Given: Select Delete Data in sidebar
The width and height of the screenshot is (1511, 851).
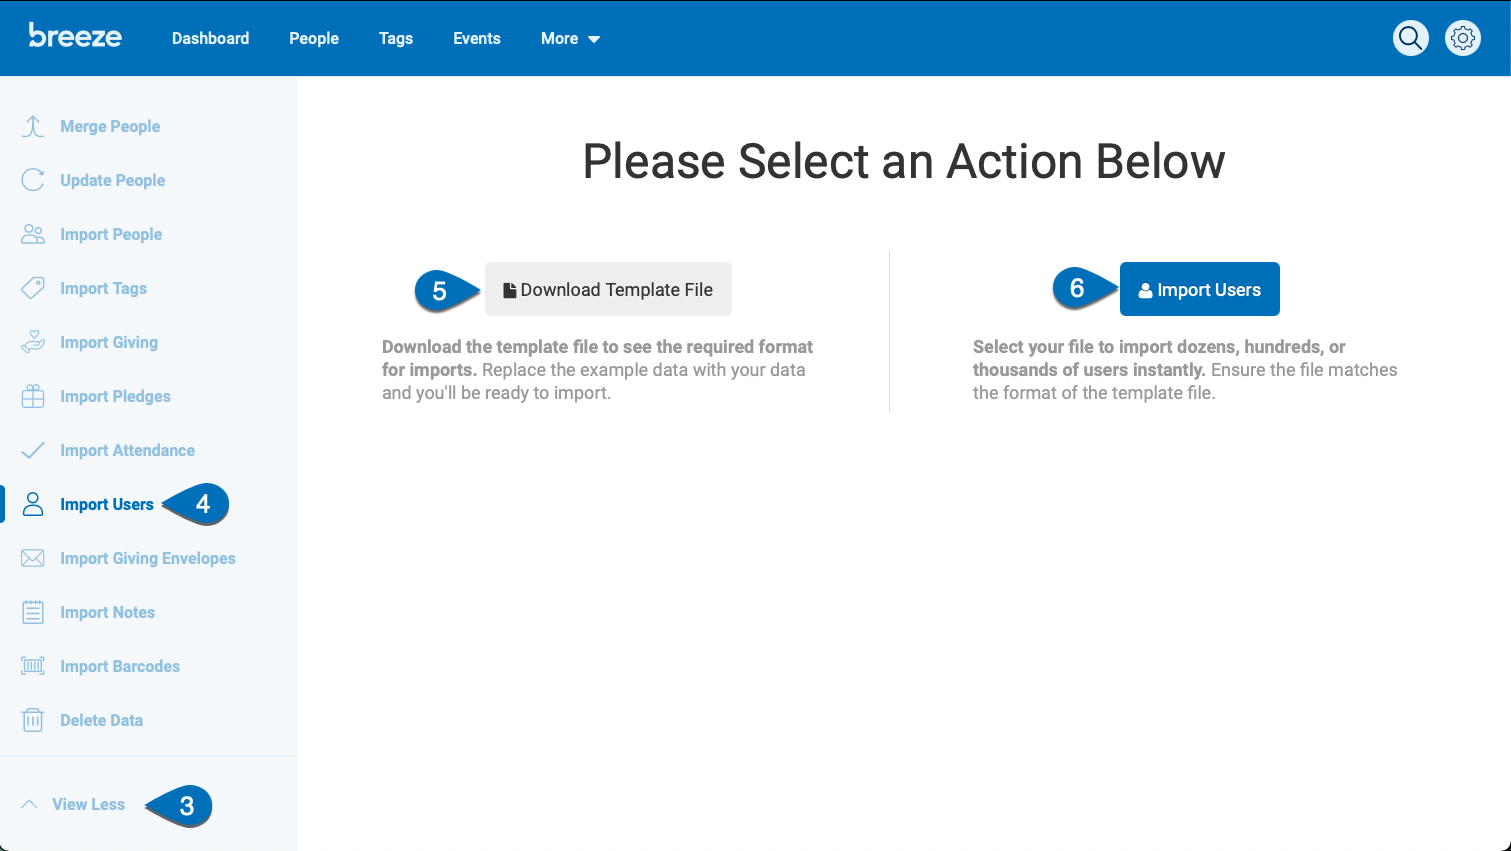Looking at the screenshot, I should click(101, 720).
